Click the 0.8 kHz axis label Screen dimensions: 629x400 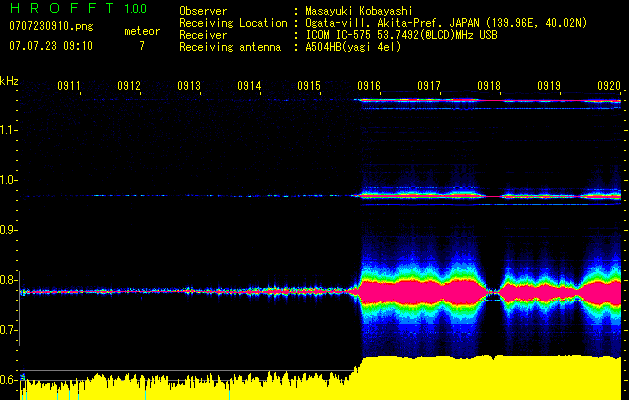tap(8, 280)
